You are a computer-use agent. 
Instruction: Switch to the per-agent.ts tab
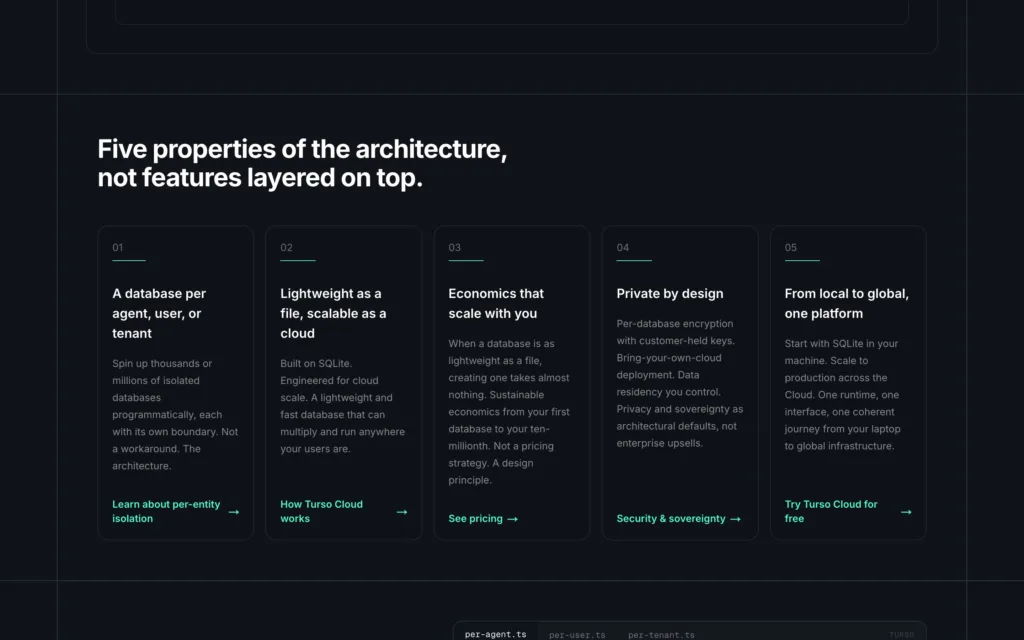point(496,634)
